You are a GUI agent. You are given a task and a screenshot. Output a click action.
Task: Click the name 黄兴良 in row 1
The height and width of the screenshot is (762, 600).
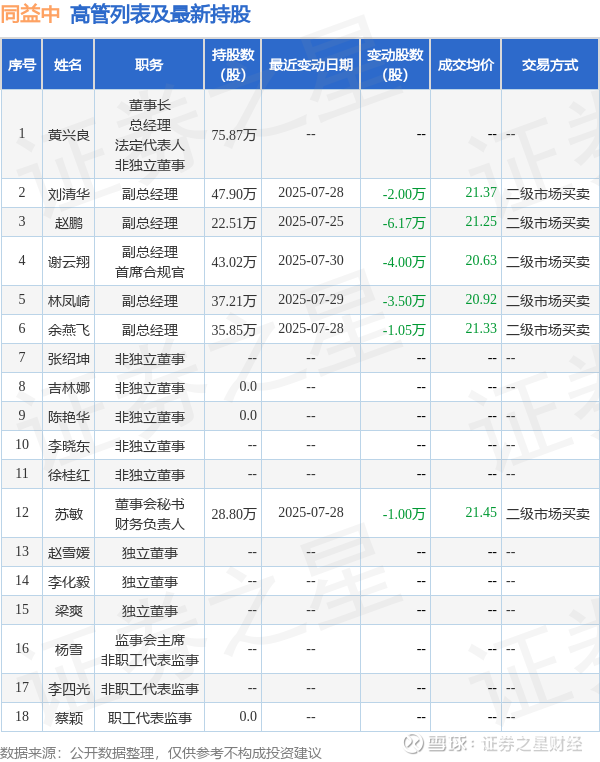pos(69,135)
